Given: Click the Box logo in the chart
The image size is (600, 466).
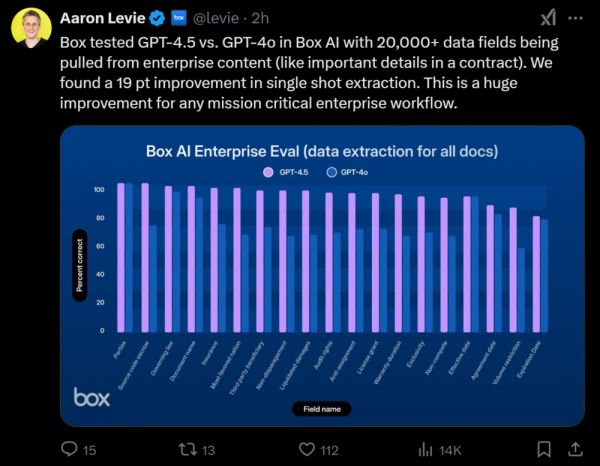Looking at the screenshot, I should pyautogui.click(x=92, y=397).
